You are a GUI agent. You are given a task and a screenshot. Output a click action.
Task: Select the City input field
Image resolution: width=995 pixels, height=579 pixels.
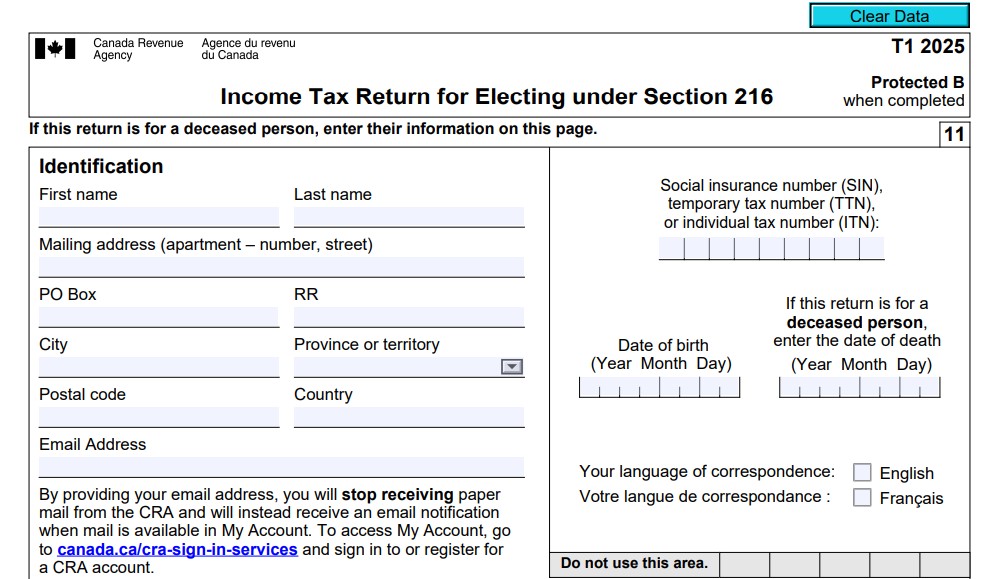coord(158,366)
